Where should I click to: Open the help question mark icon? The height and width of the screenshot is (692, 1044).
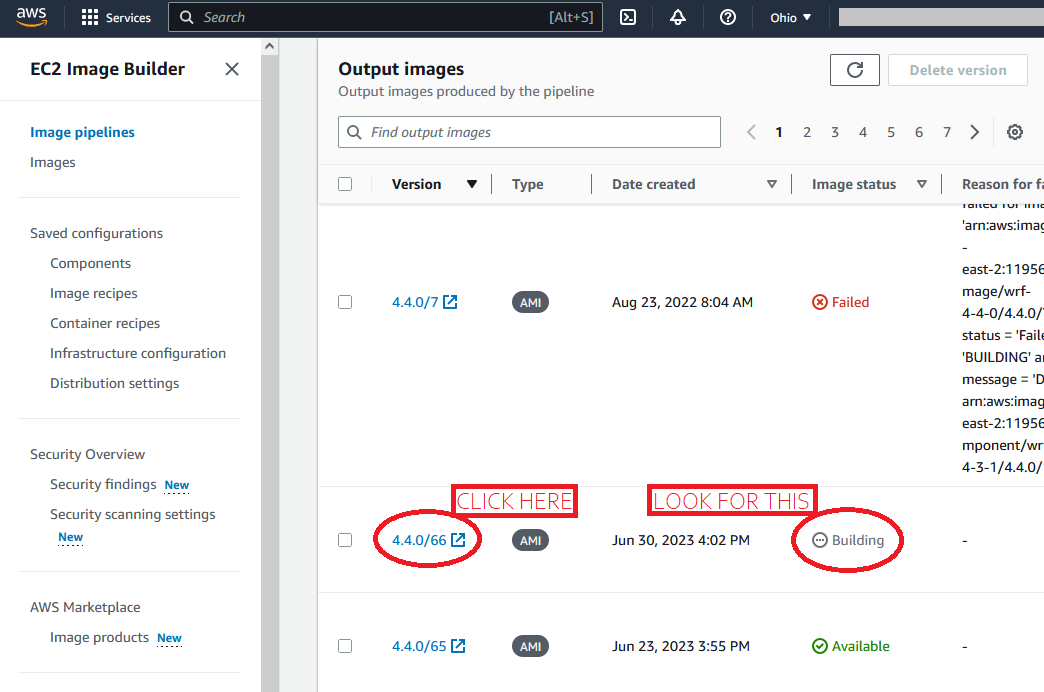tap(728, 17)
